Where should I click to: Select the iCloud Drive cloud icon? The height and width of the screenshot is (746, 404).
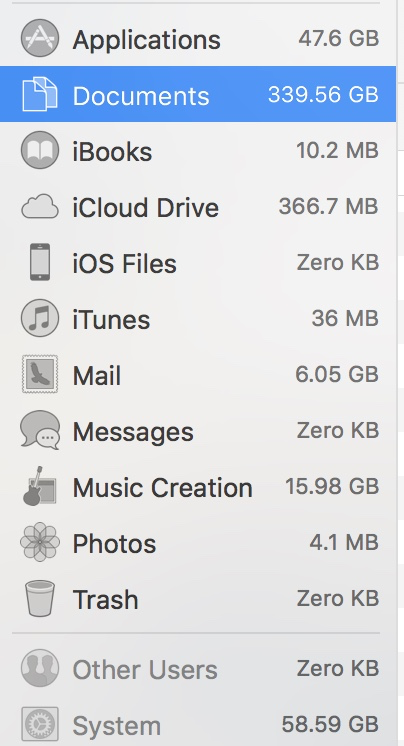[40, 207]
